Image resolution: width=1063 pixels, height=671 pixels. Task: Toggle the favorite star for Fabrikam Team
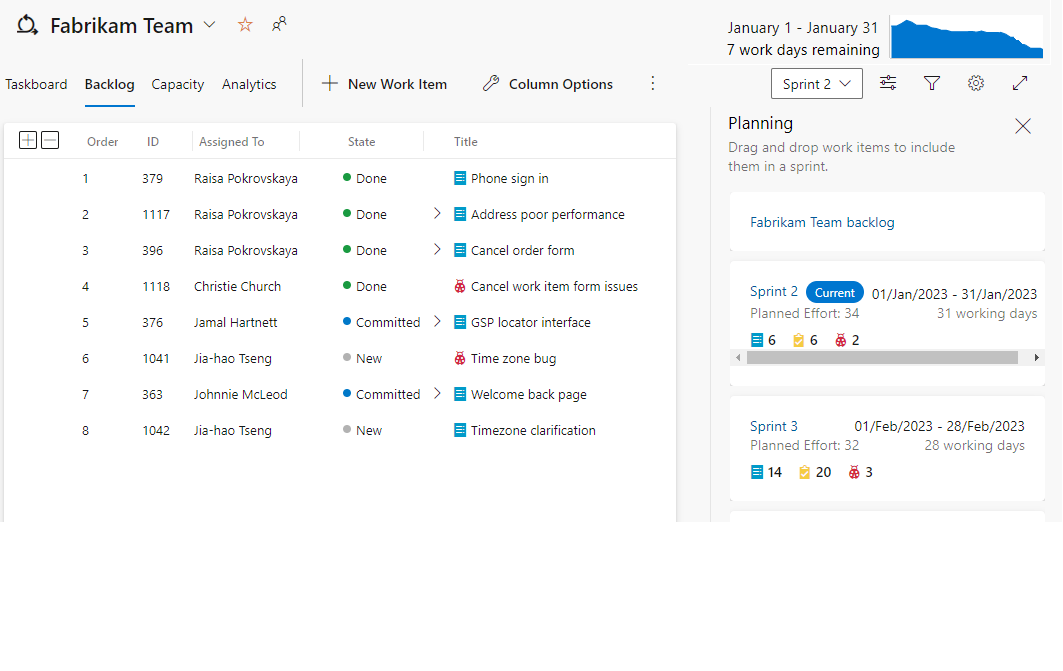coord(245,24)
